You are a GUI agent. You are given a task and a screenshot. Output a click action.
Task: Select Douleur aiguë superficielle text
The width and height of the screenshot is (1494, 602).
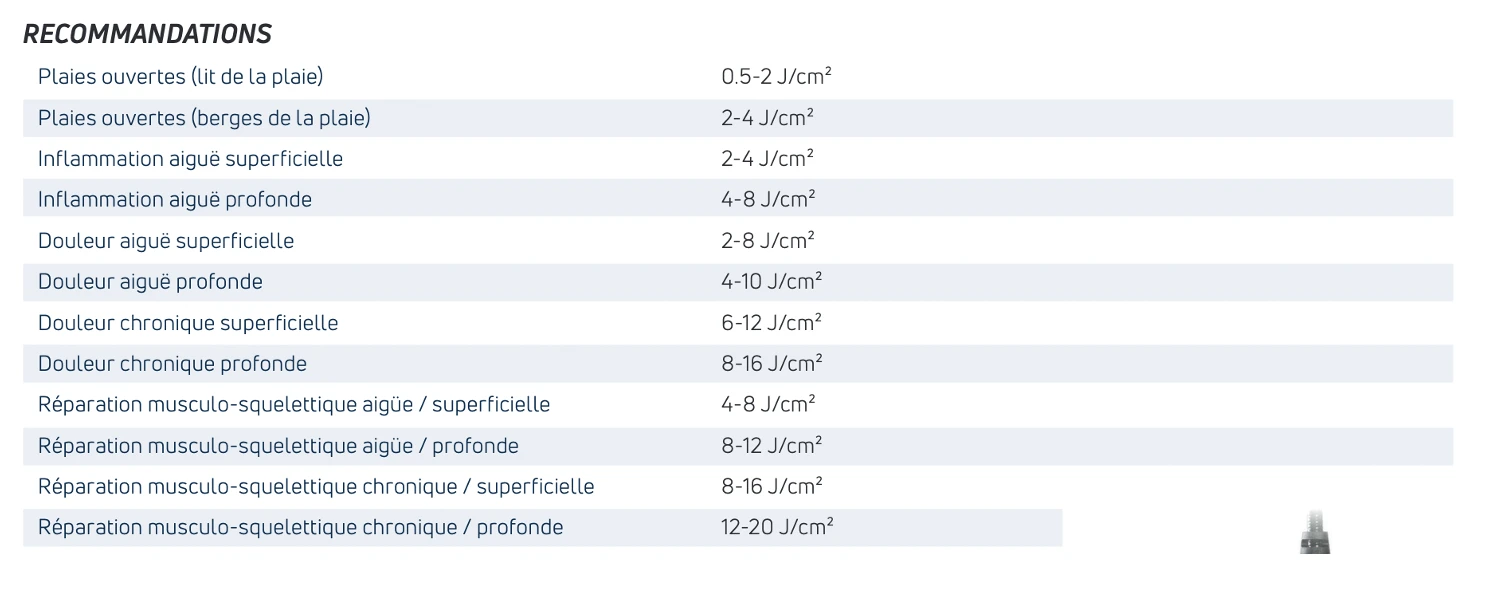[x=166, y=241]
